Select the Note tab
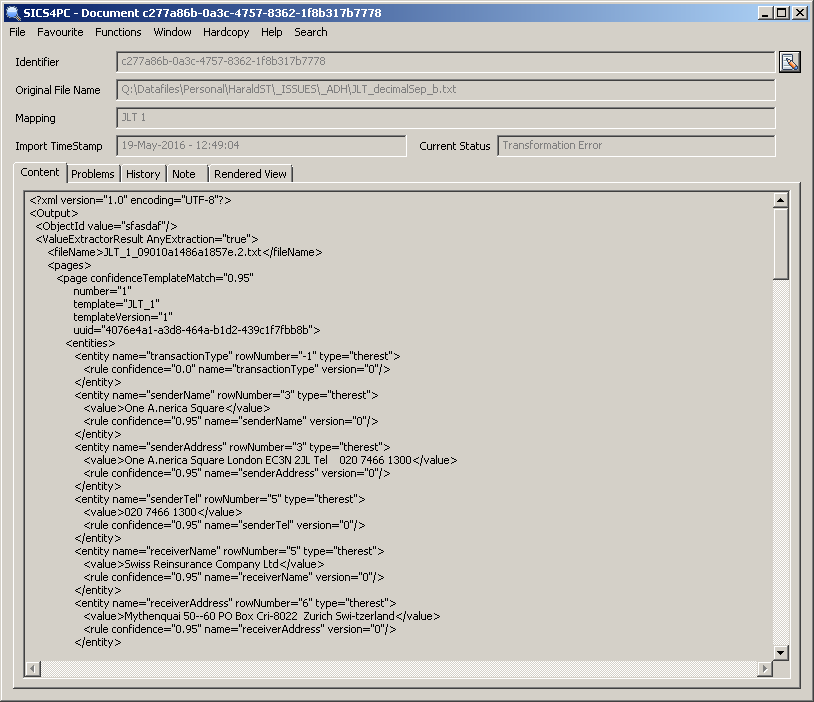The height and width of the screenshot is (702, 814). click(x=184, y=174)
